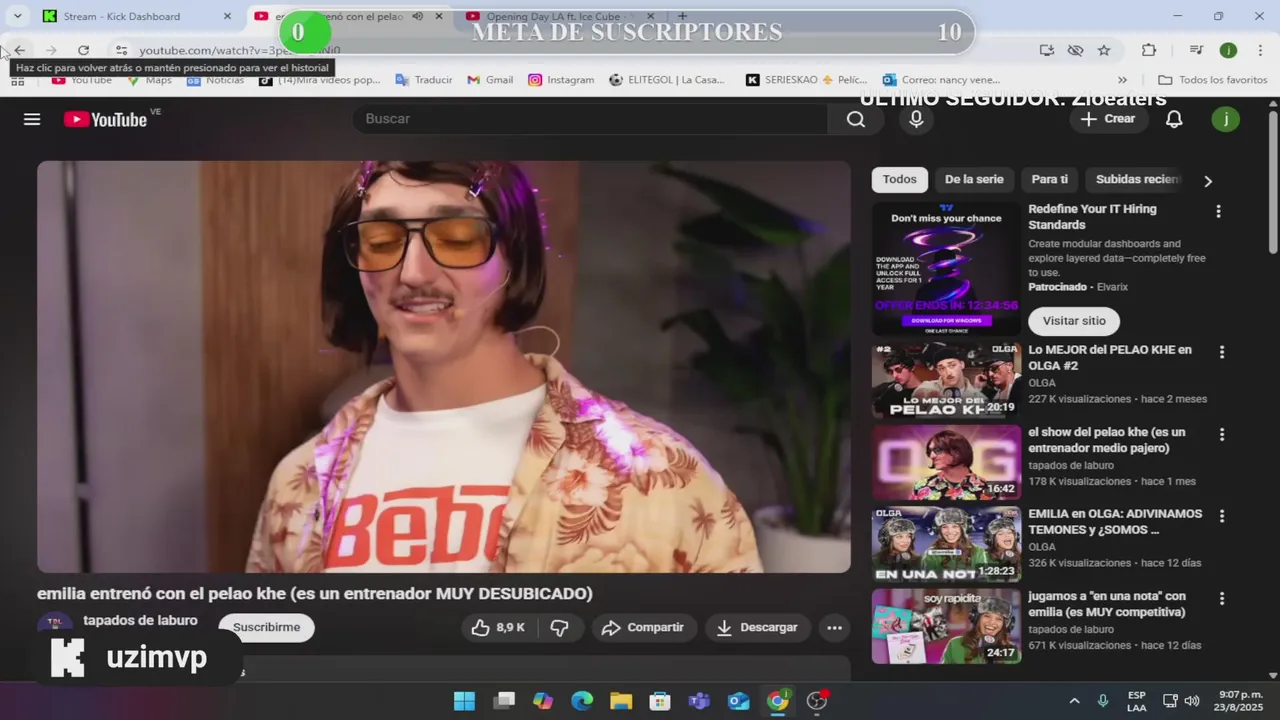Viewport: 1280px width, 720px height.
Task: Open Task View from taskbar
Action: click(x=504, y=700)
